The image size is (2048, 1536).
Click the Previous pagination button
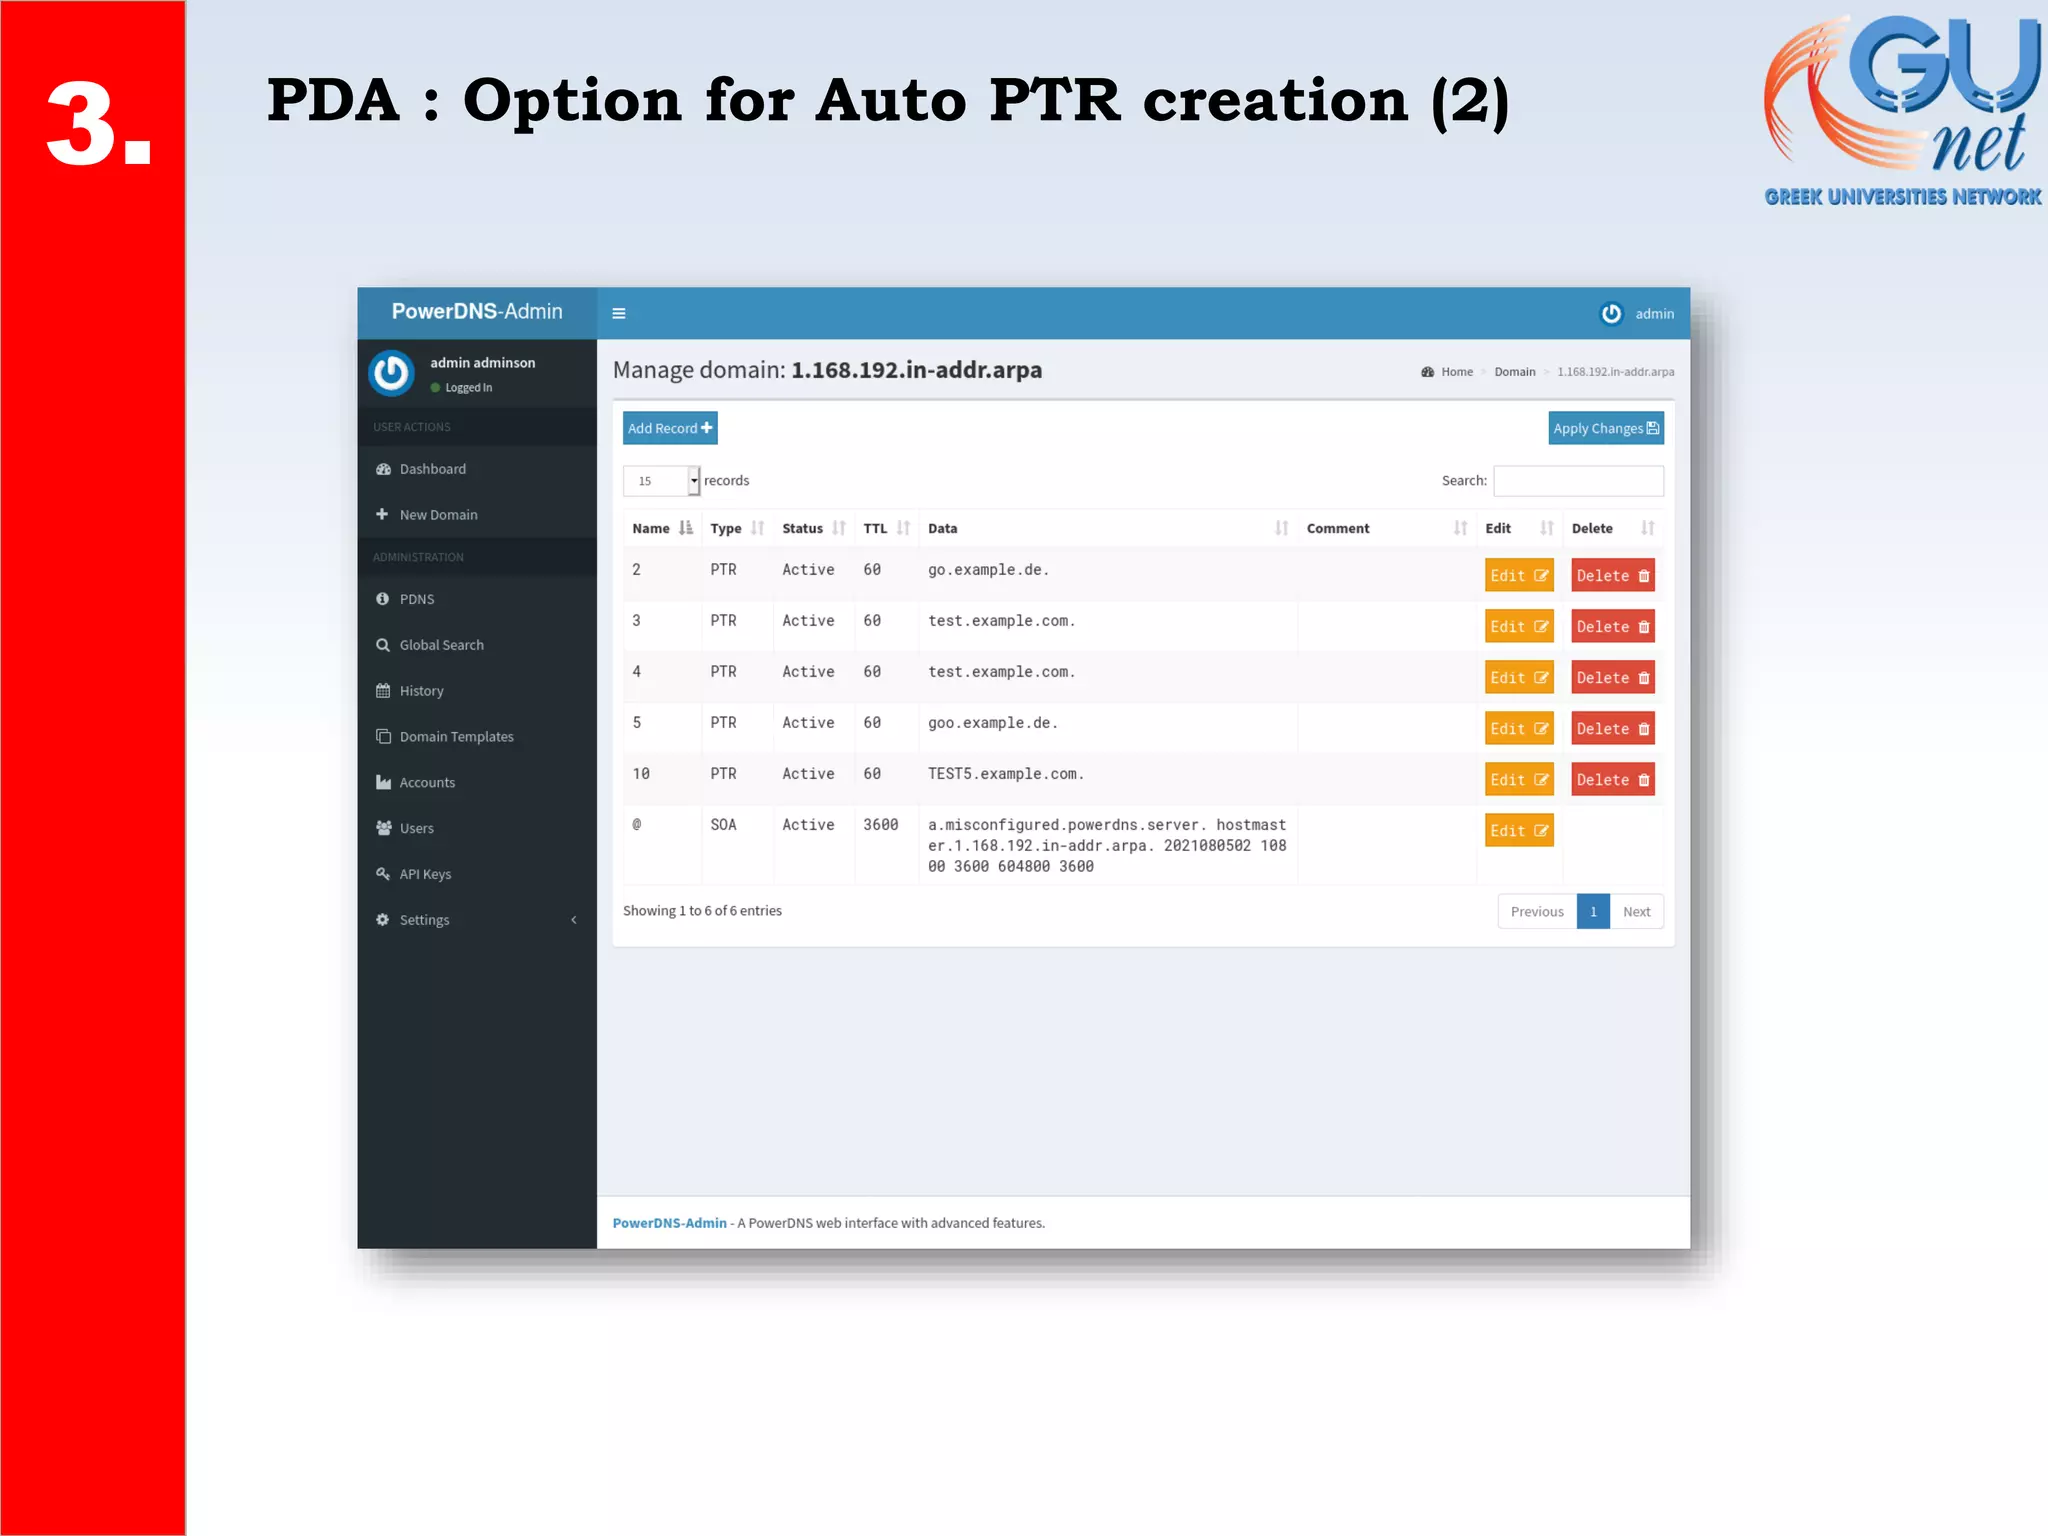coord(1537,912)
